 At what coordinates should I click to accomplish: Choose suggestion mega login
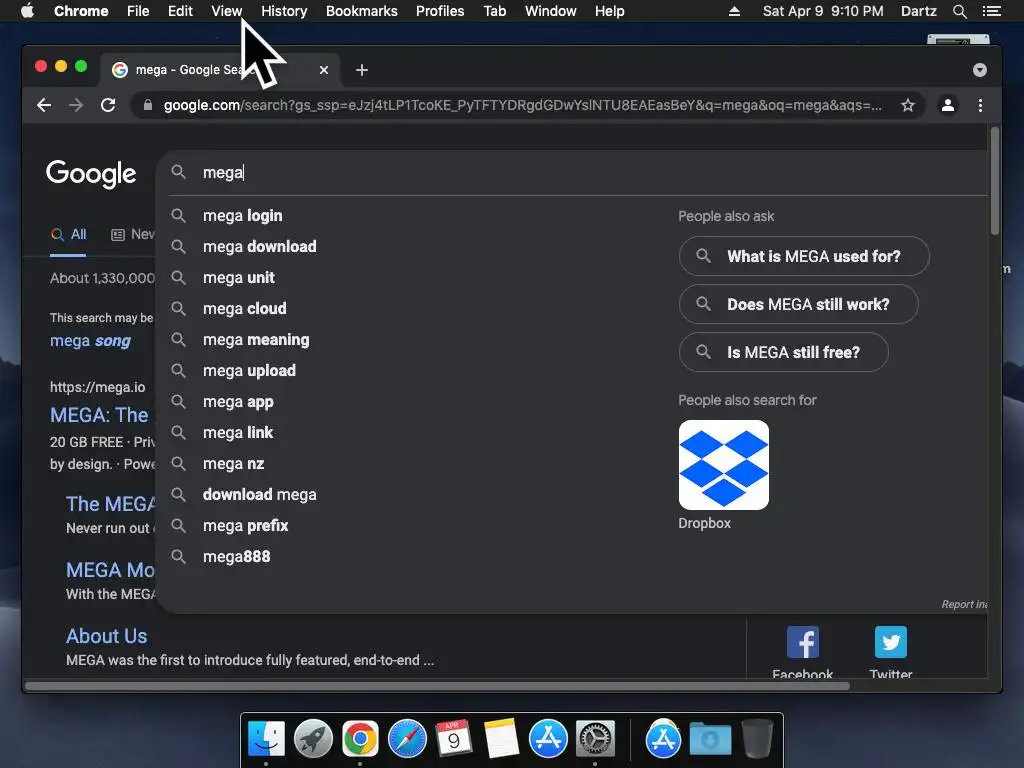pyautogui.click(x=242, y=216)
